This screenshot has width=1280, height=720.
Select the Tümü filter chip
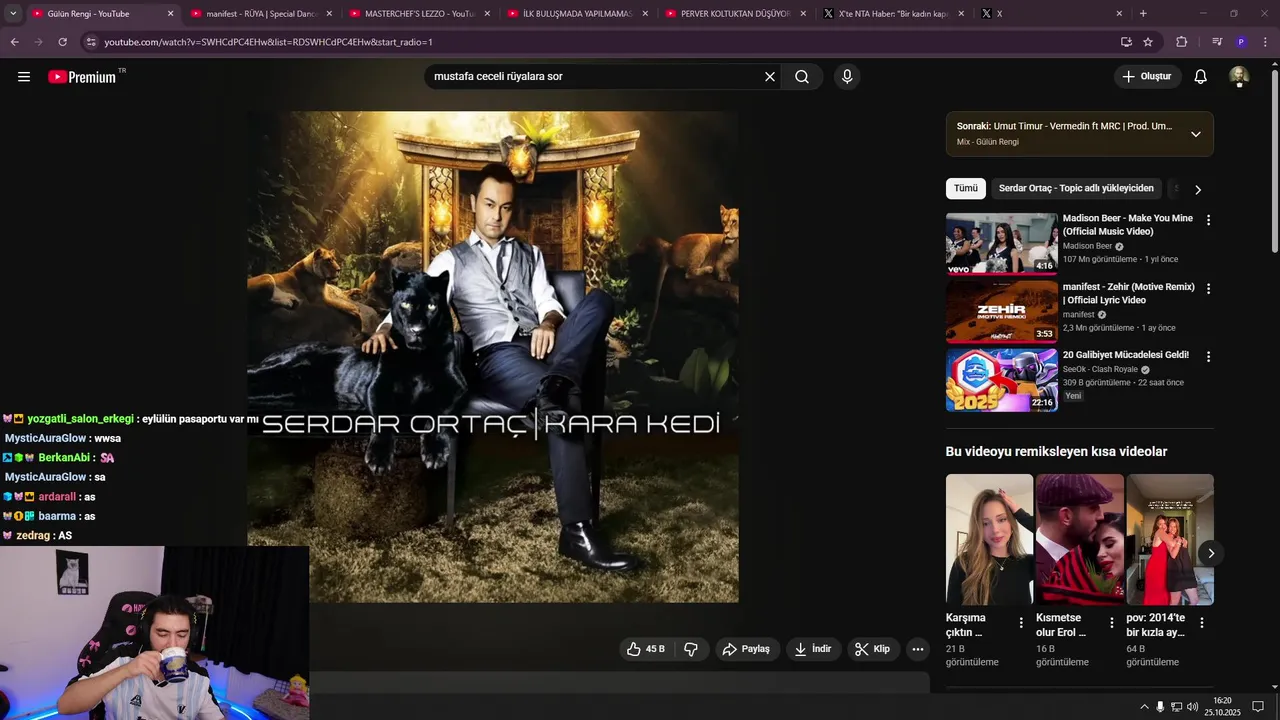coord(966,188)
